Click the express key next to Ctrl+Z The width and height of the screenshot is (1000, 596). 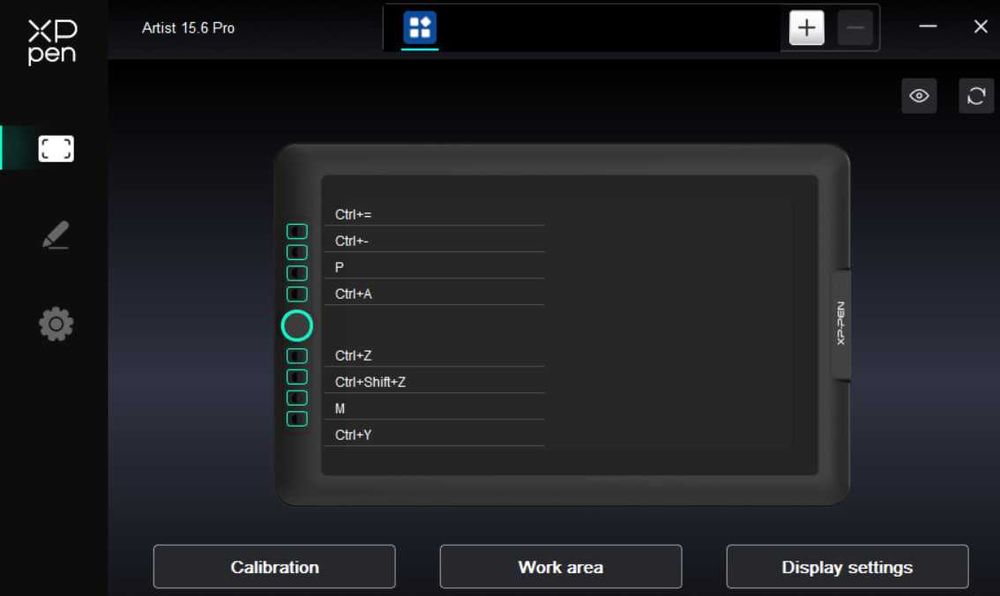click(297, 356)
